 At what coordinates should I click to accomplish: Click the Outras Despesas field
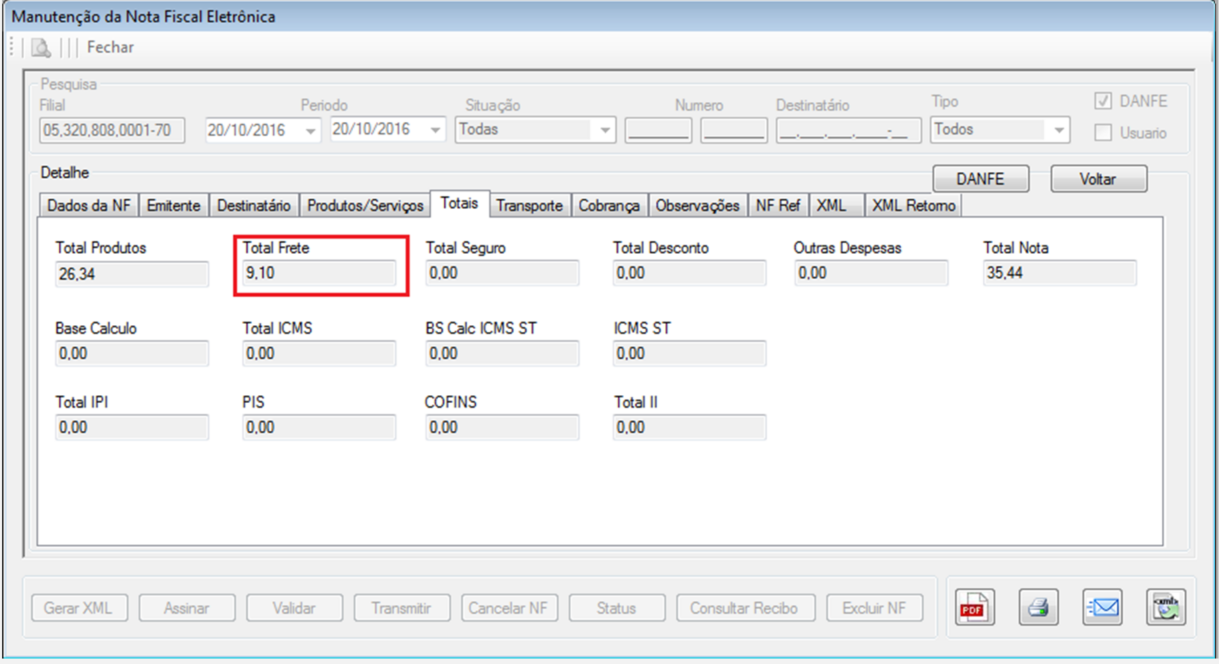point(871,274)
